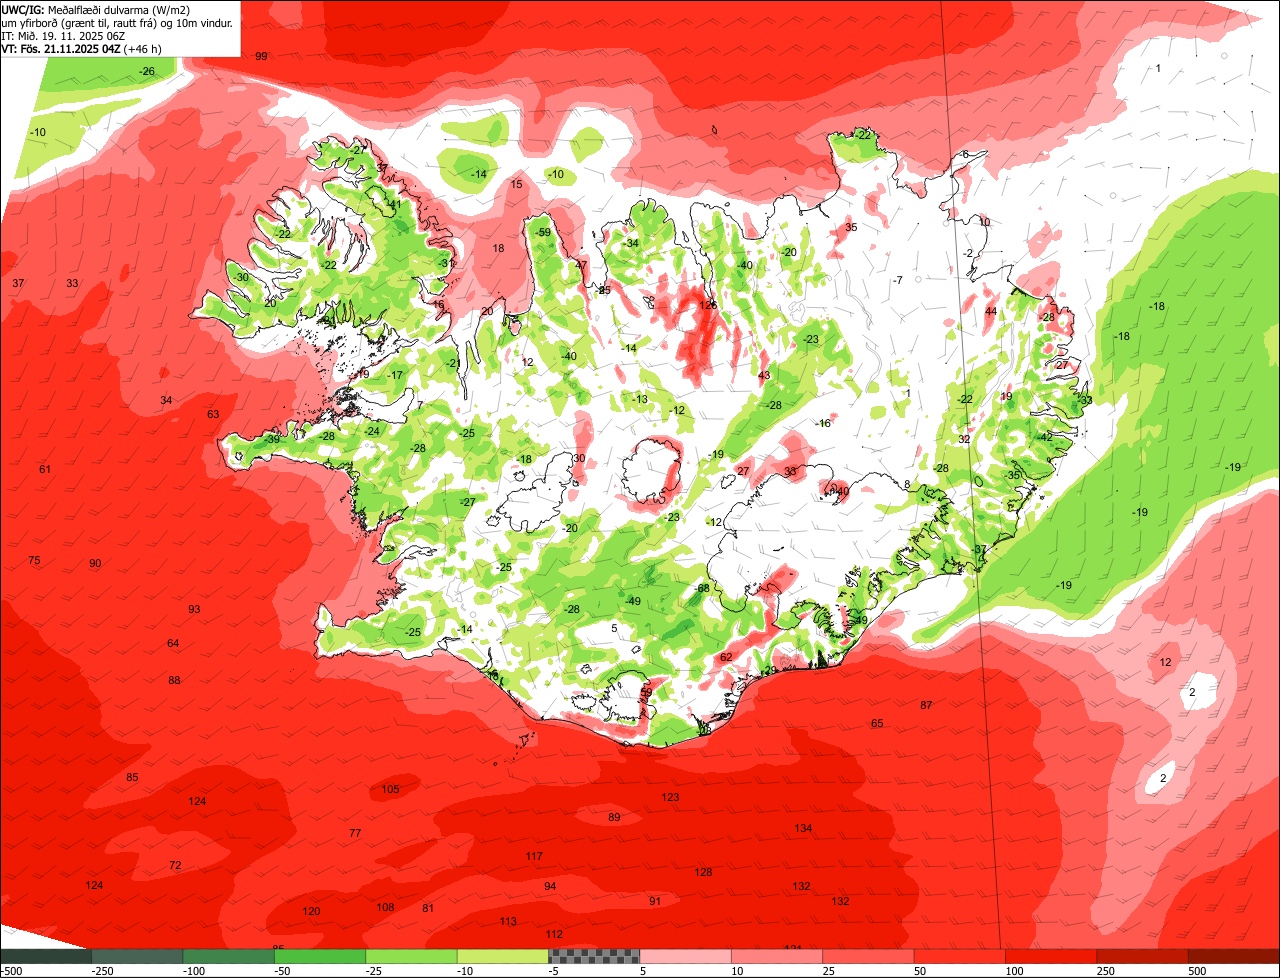
Task: Click the flux value 99 at the top
Action: [261, 56]
